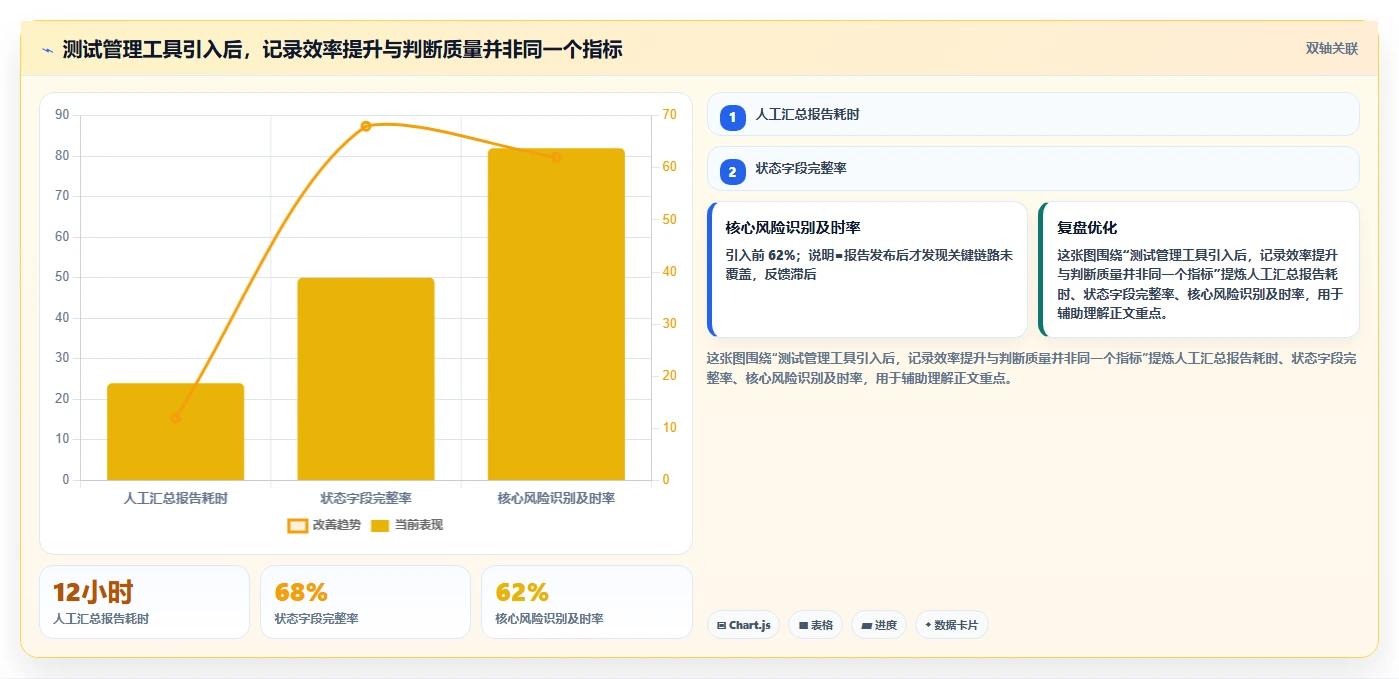Image resolution: width=1399 pixels, height=679 pixels.
Task: Click the x-axis label 核心风险识别及时率
Action: tap(556, 498)
